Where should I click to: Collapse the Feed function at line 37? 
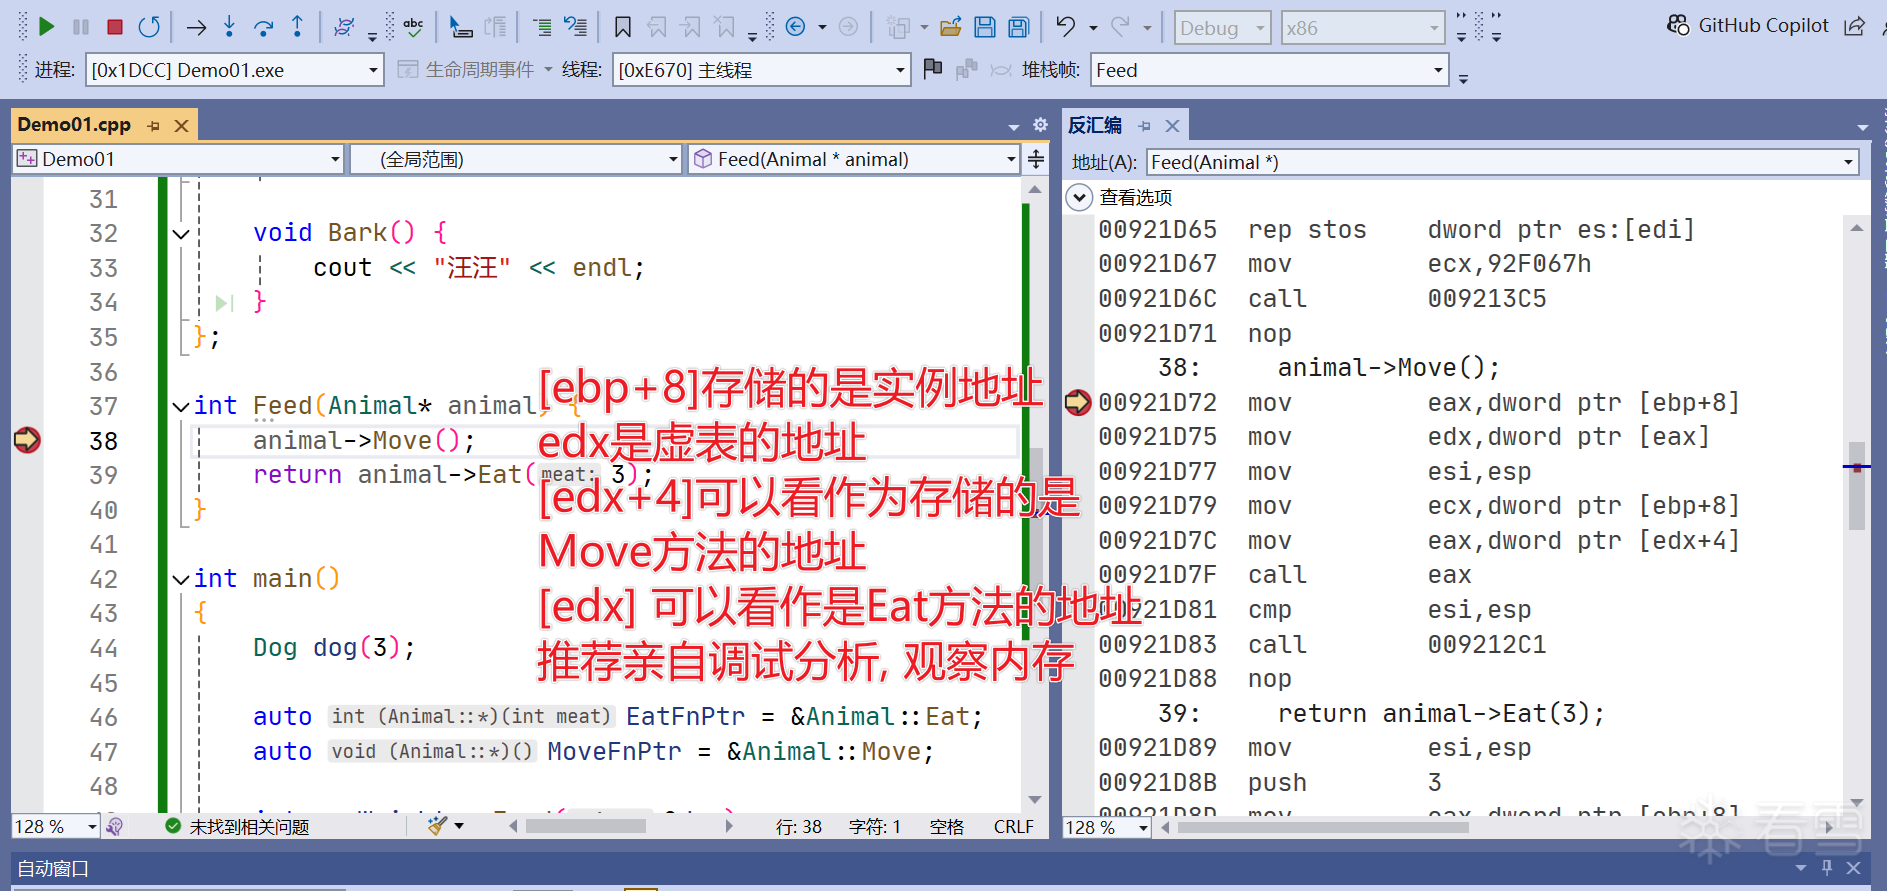[x=181, y=406]
